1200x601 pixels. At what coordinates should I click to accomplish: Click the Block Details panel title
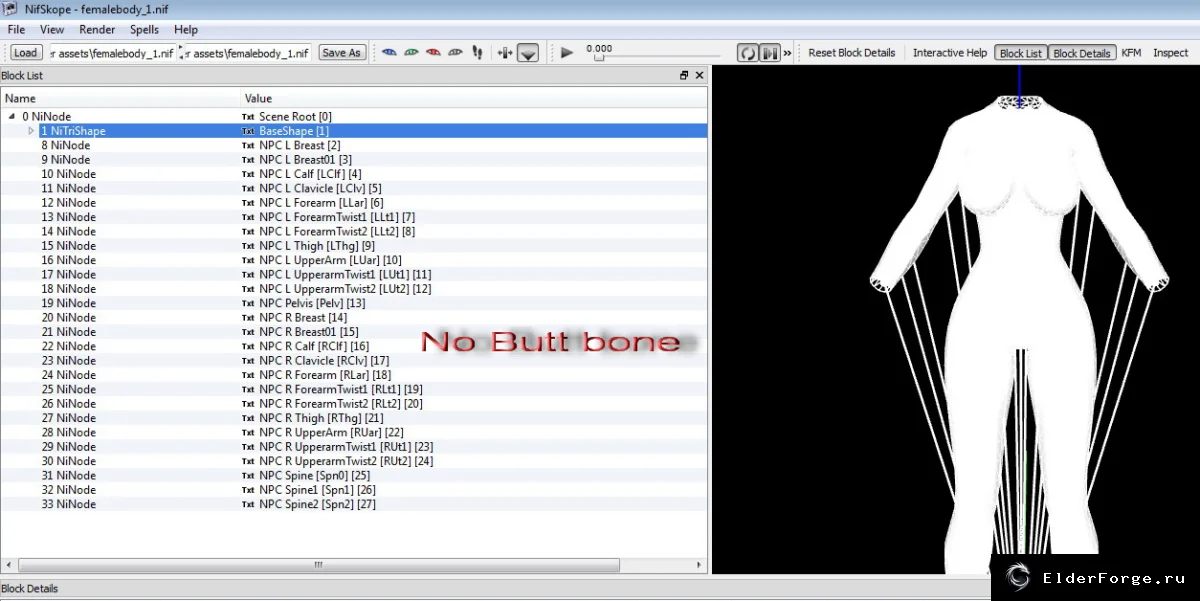click(29, 589)
